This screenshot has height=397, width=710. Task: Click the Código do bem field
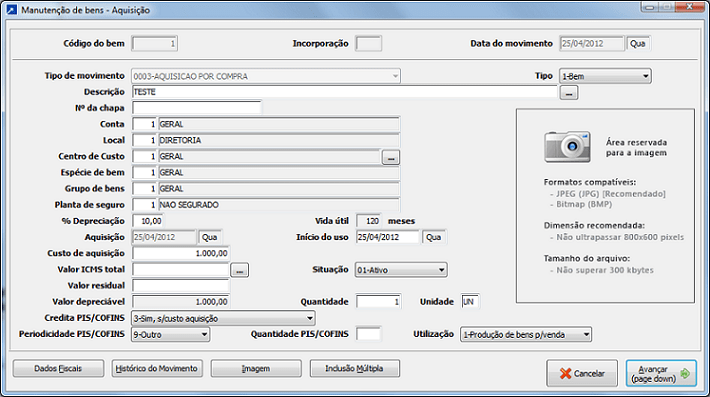pyautogui.click(x=154, y=43)
